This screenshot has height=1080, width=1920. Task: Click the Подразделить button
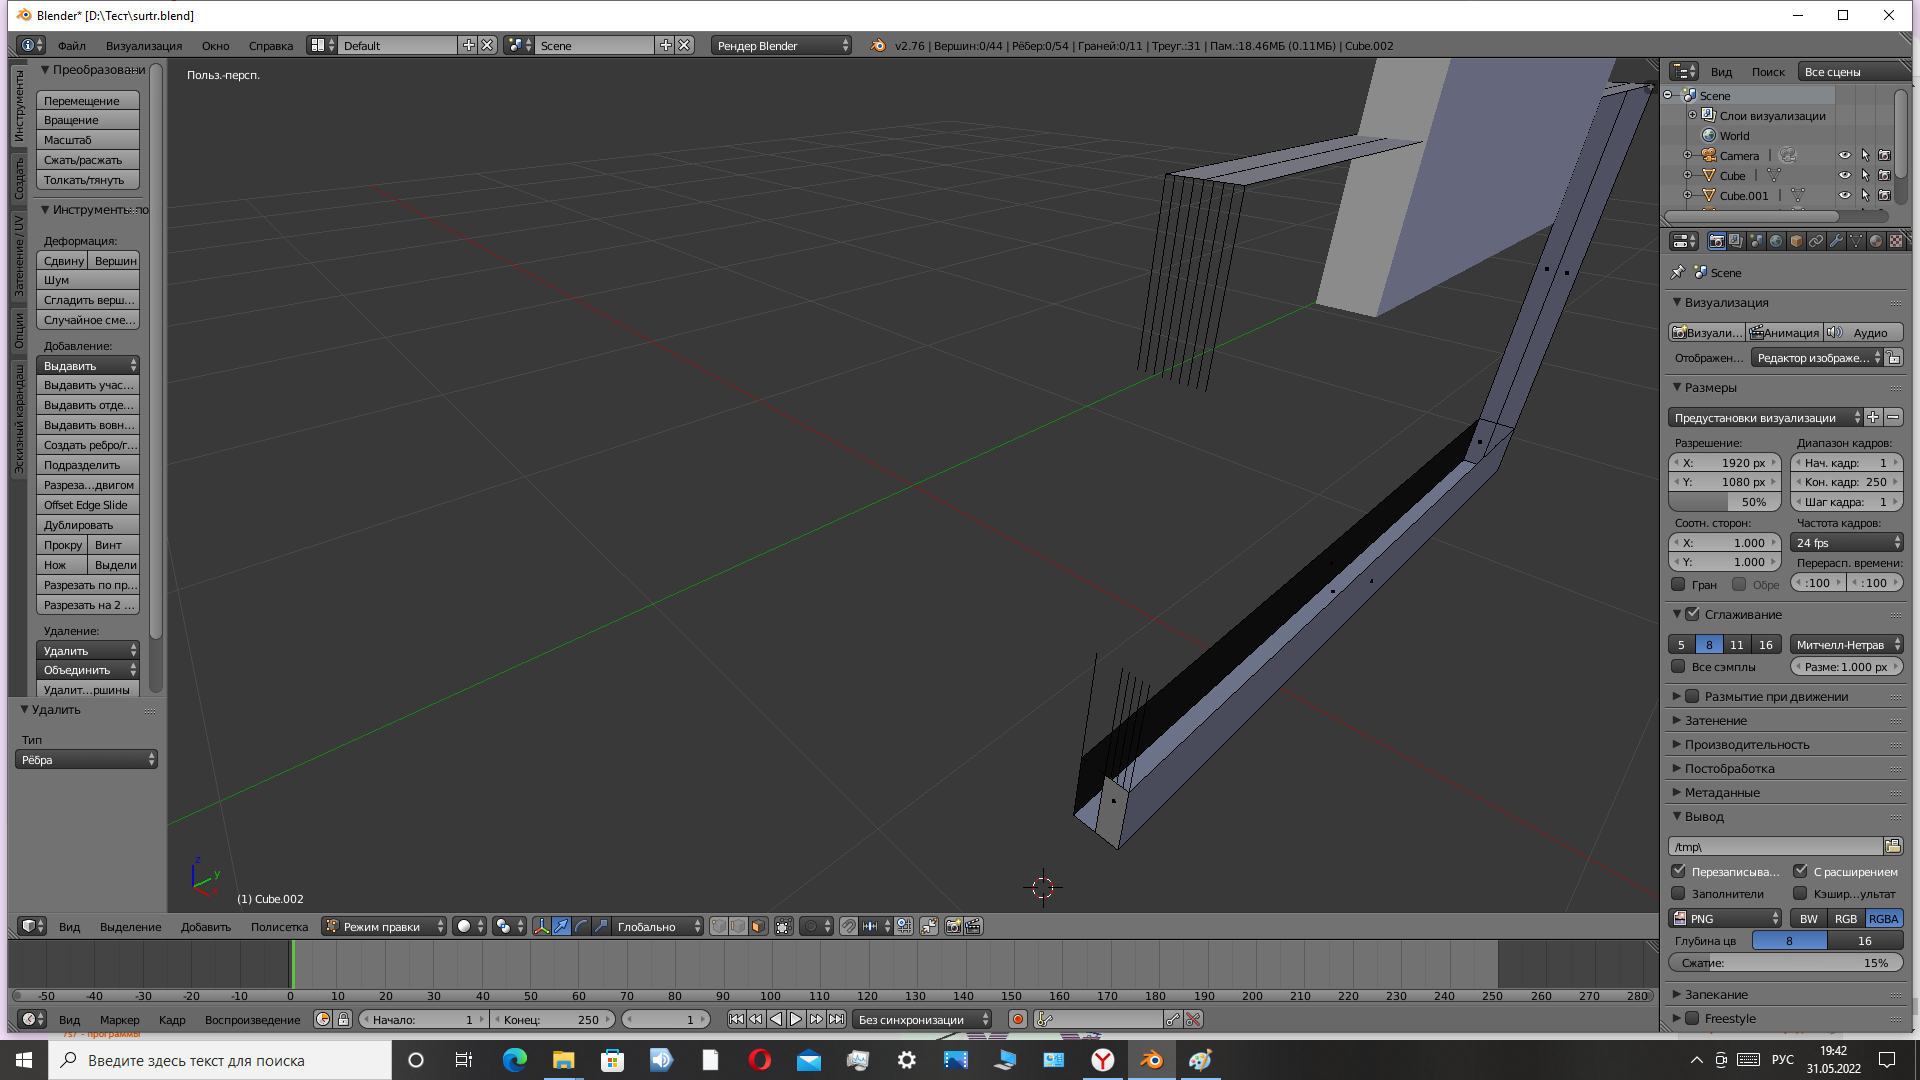87,465
